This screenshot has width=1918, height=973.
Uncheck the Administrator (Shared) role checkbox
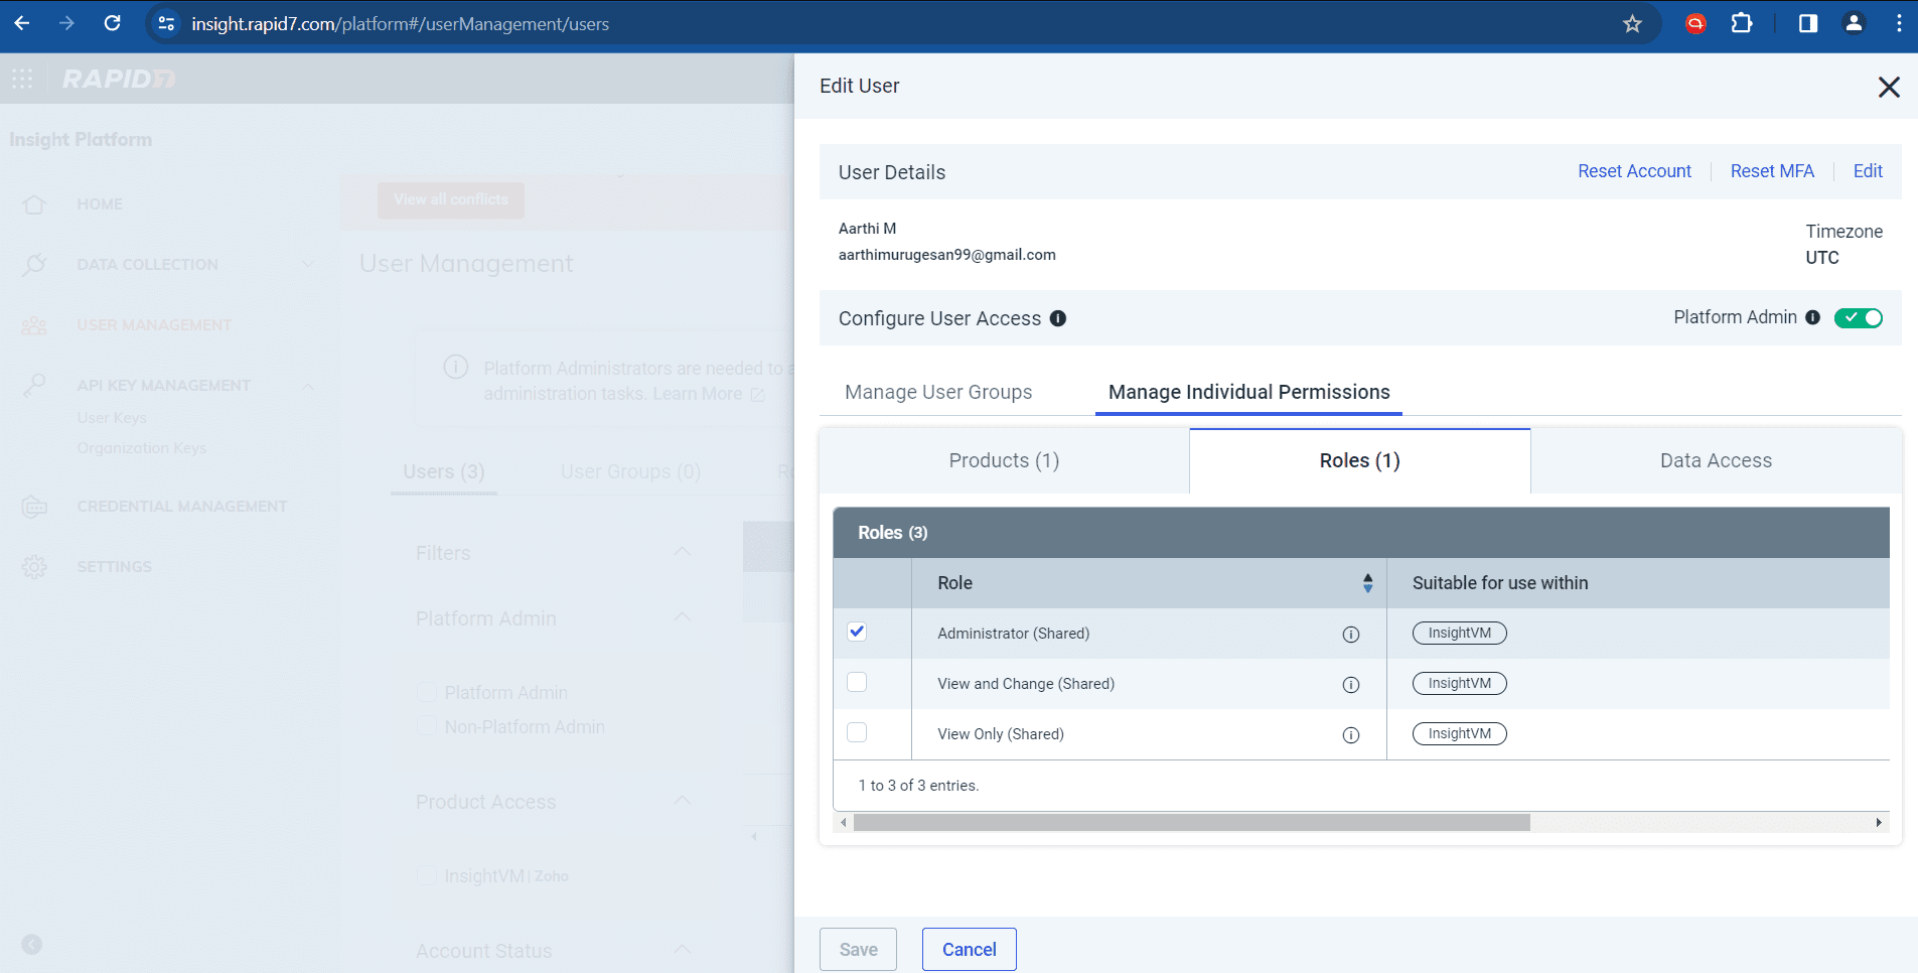857,631
